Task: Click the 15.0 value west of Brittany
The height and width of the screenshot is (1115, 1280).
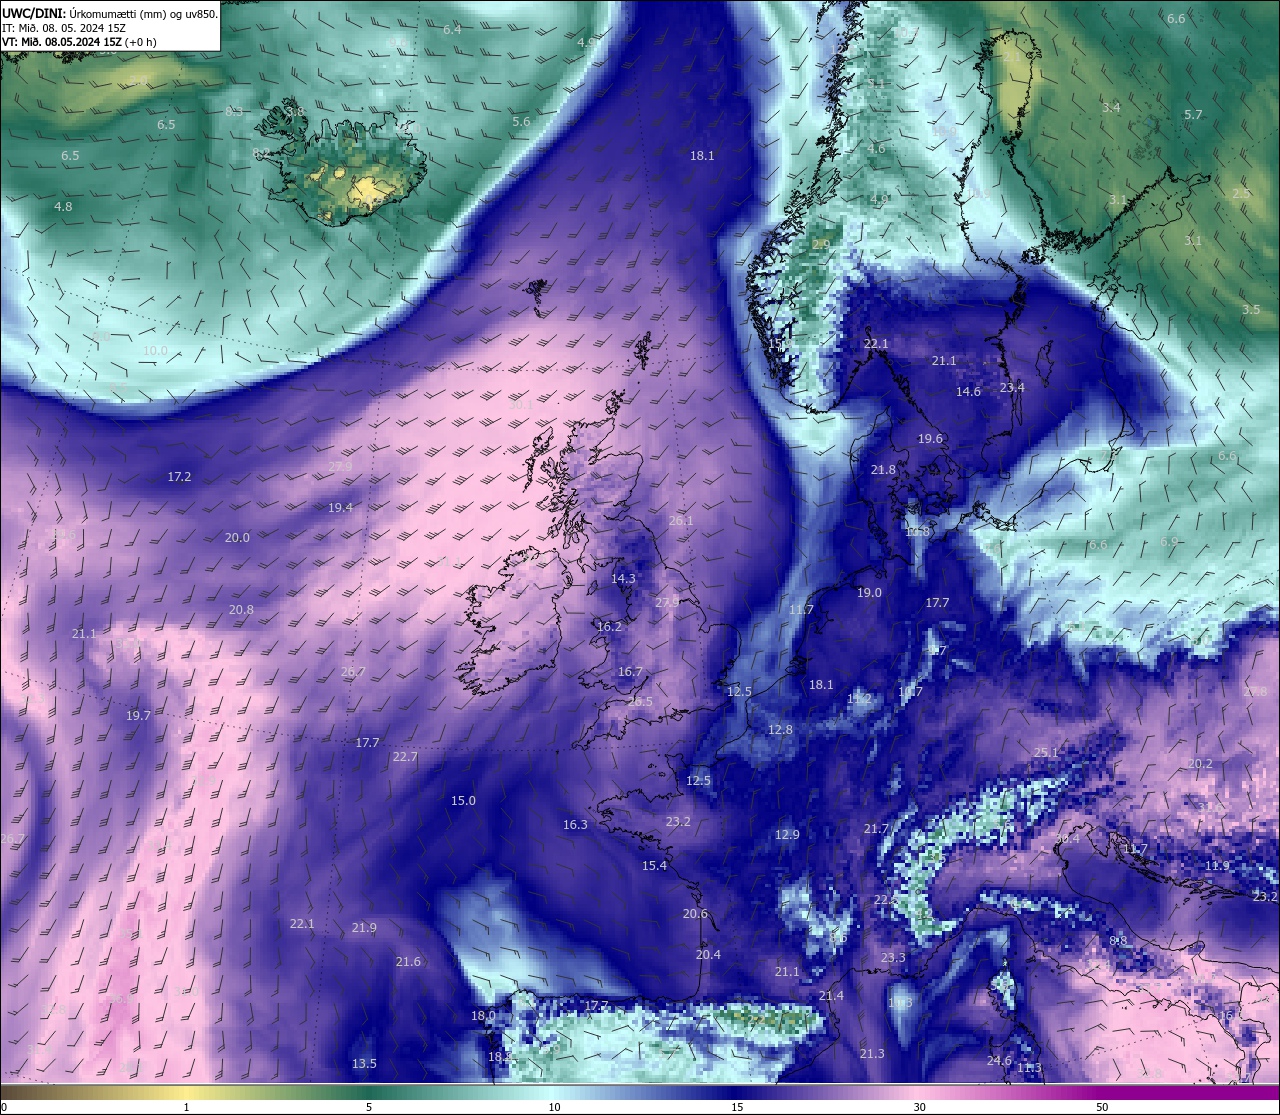Action: point(463,801)
